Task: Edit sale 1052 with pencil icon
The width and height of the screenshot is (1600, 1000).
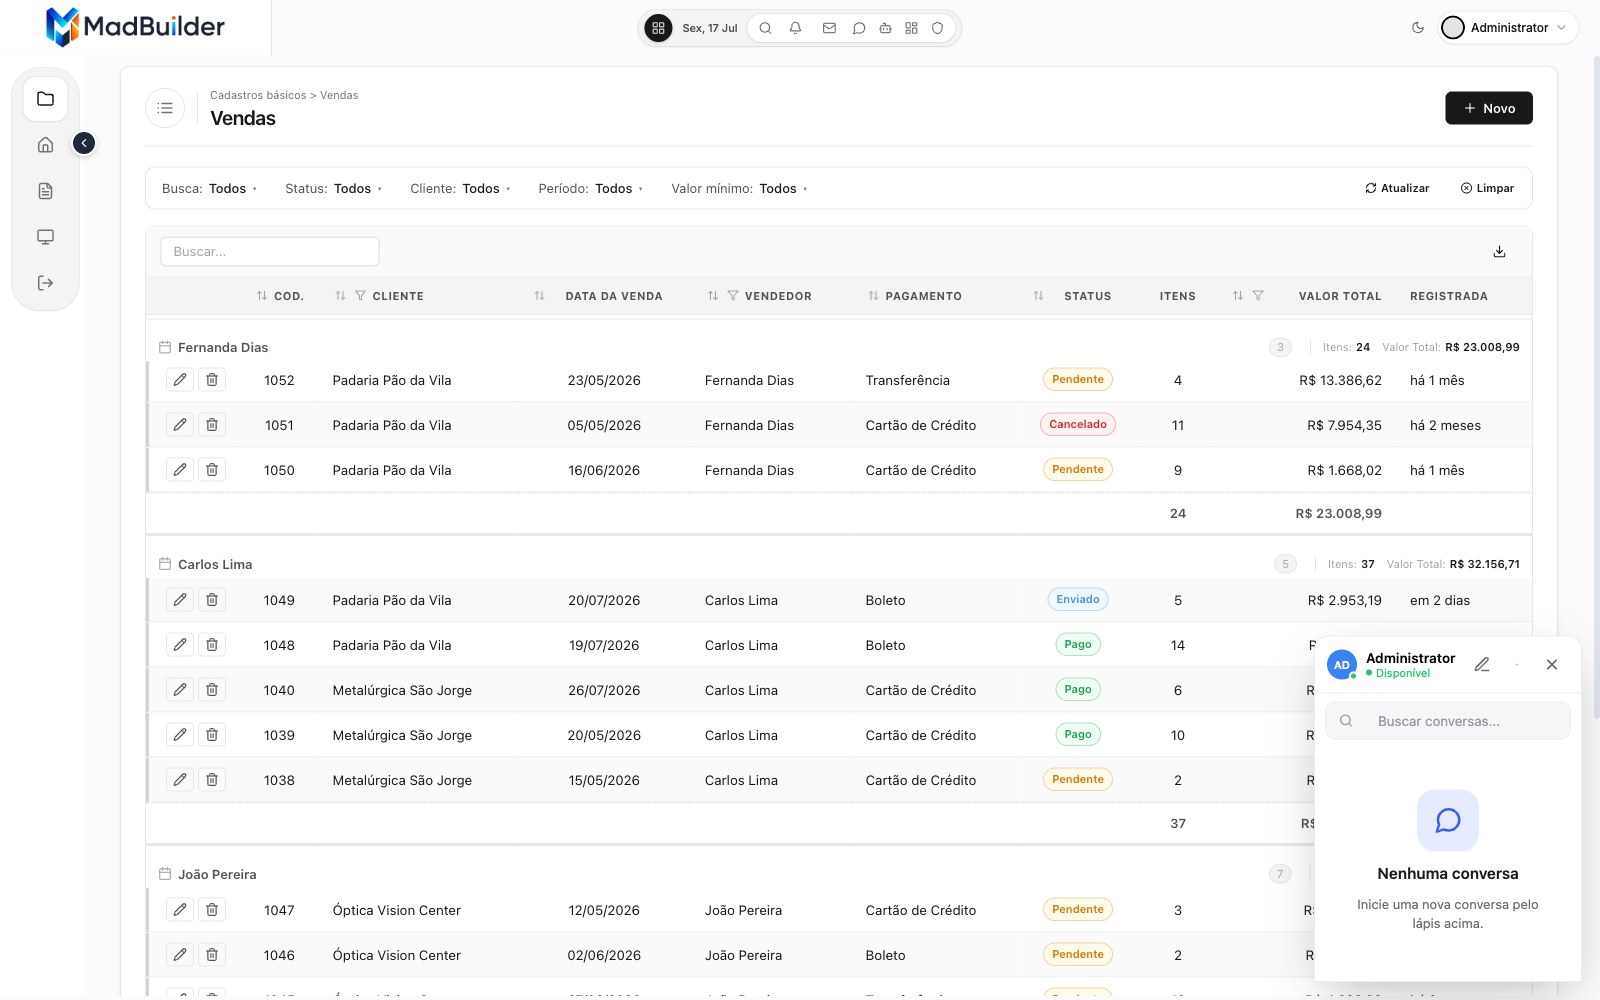Action: point(180,380)
